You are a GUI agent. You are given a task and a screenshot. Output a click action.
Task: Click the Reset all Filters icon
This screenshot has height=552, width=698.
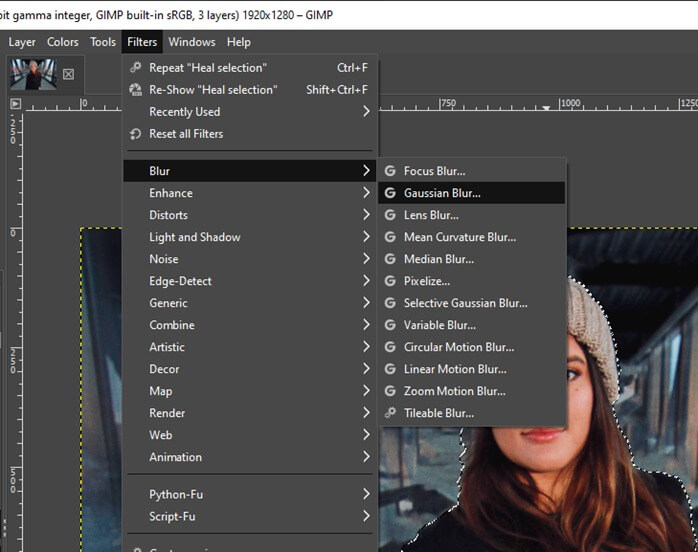pos(136,134)
